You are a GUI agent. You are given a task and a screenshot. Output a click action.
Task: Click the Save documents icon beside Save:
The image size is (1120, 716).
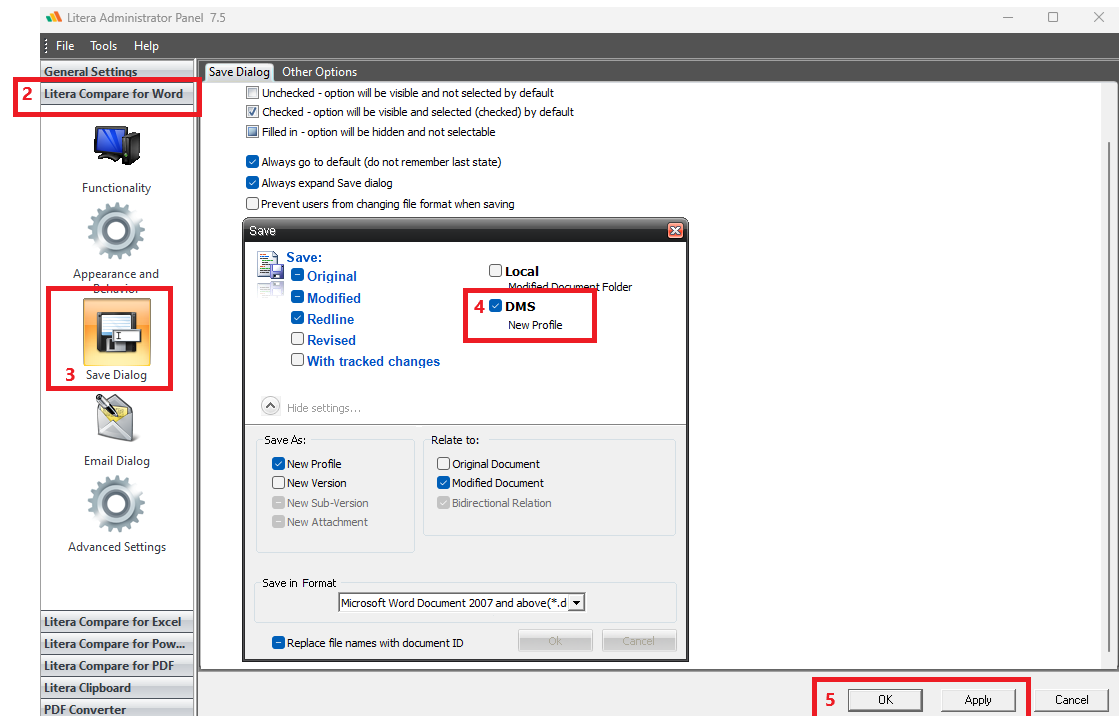coord(270,274)
